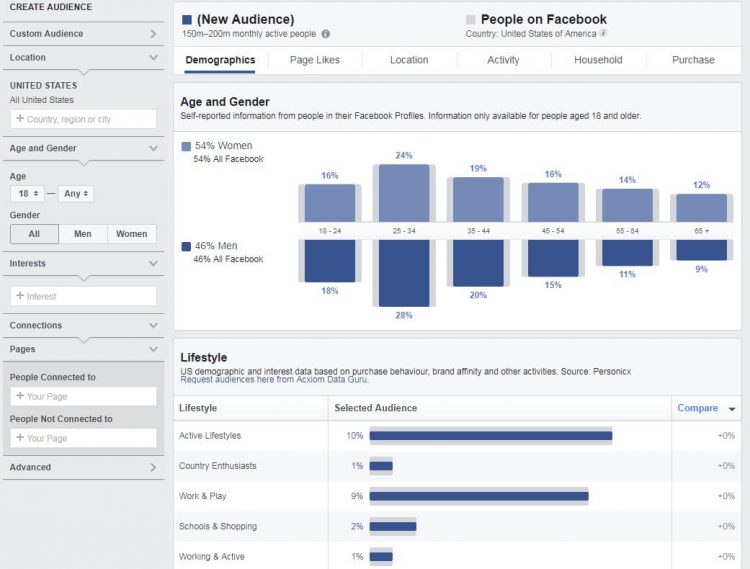The width and height of the screenshot is (750, 569).
Task: Open the Compare dropdown arrow
Action: [x=732, y=409]
